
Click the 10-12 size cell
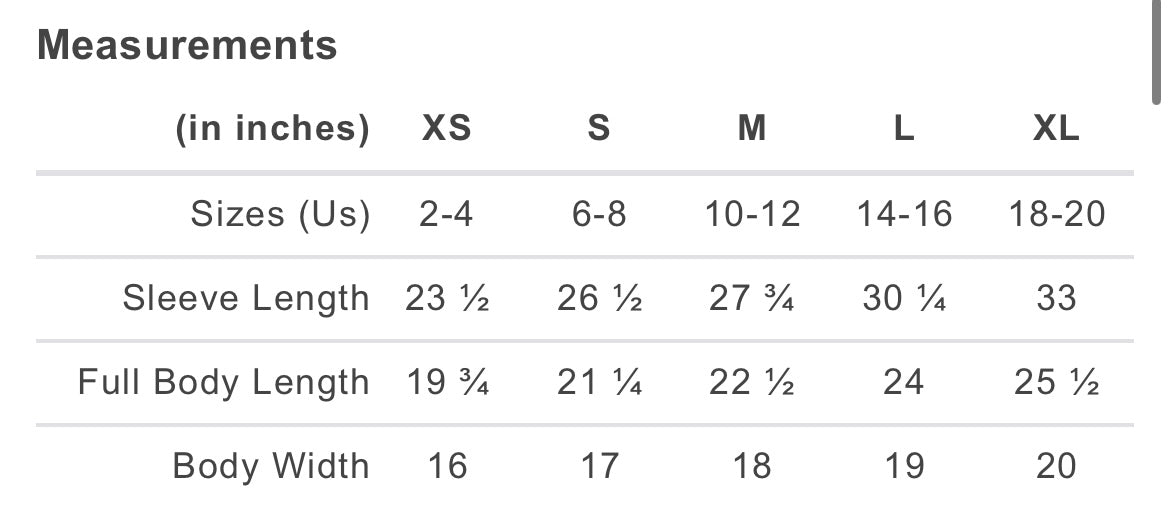click(752, 214)
